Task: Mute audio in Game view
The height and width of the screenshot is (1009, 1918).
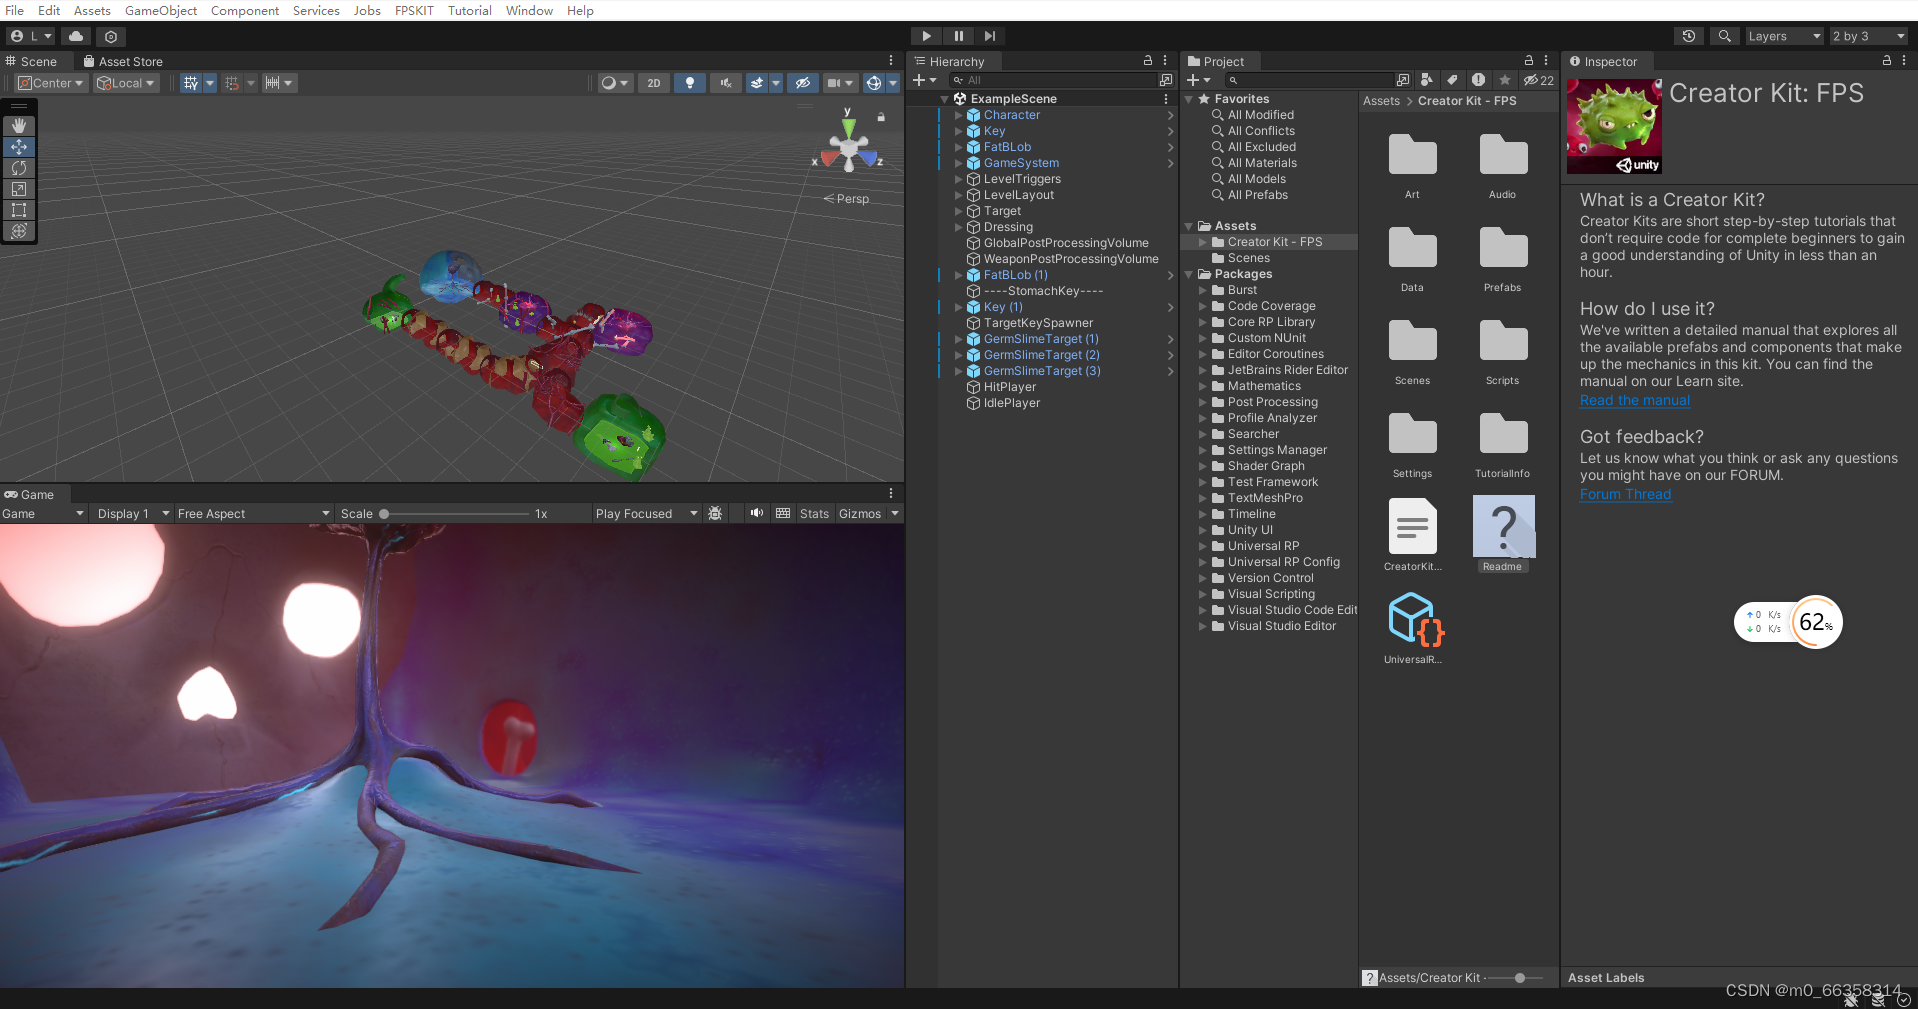Action: point(757,513)
